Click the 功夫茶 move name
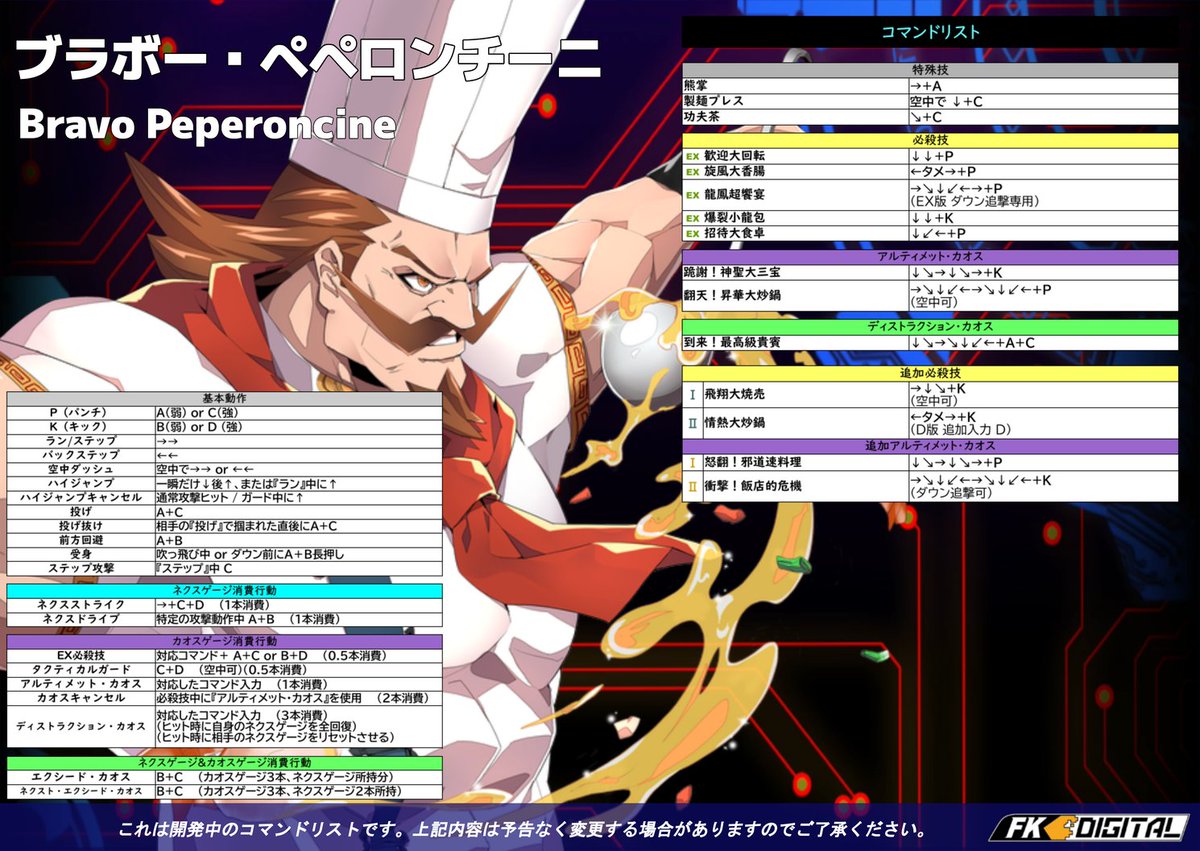 coord(702,117)
